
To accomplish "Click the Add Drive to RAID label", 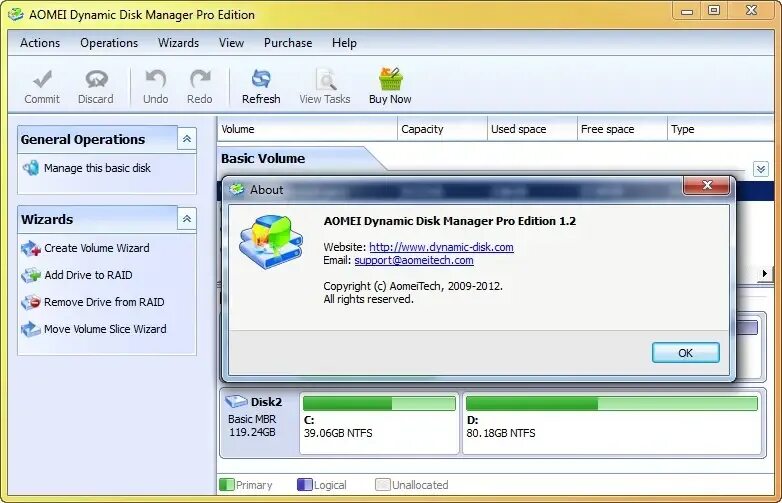I will point(88,275).
